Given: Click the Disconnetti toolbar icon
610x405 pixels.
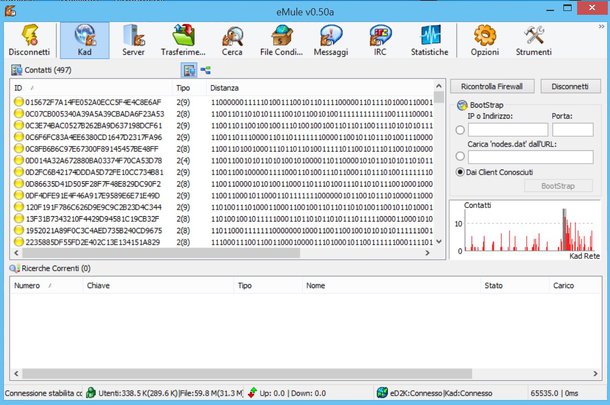Looking at the screenshot, I should pyautogui.click(x=30, y=40).
